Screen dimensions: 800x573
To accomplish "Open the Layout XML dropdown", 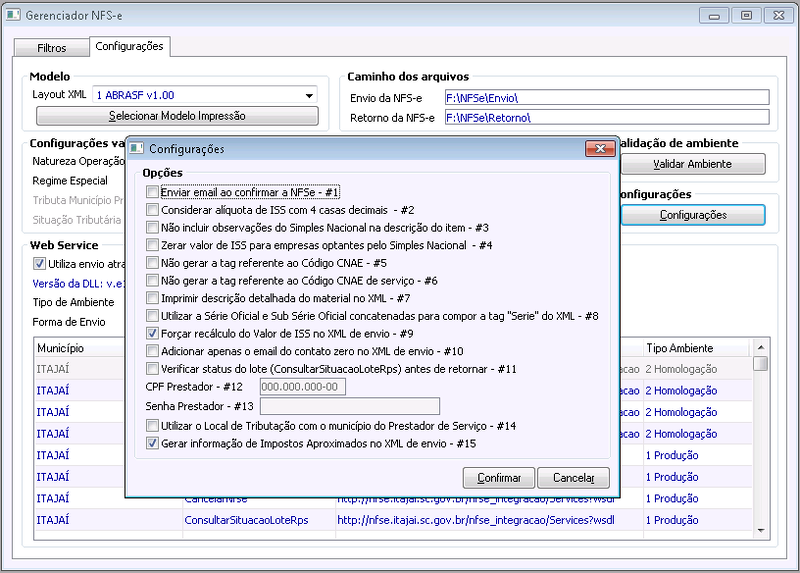I will coord(309,95).
